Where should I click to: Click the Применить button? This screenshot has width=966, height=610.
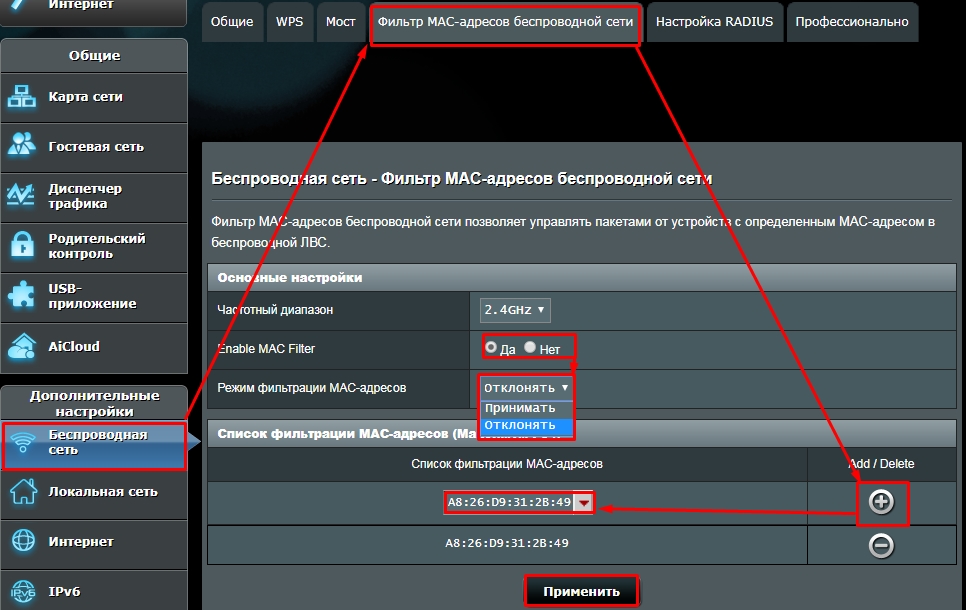pos(582,592)
